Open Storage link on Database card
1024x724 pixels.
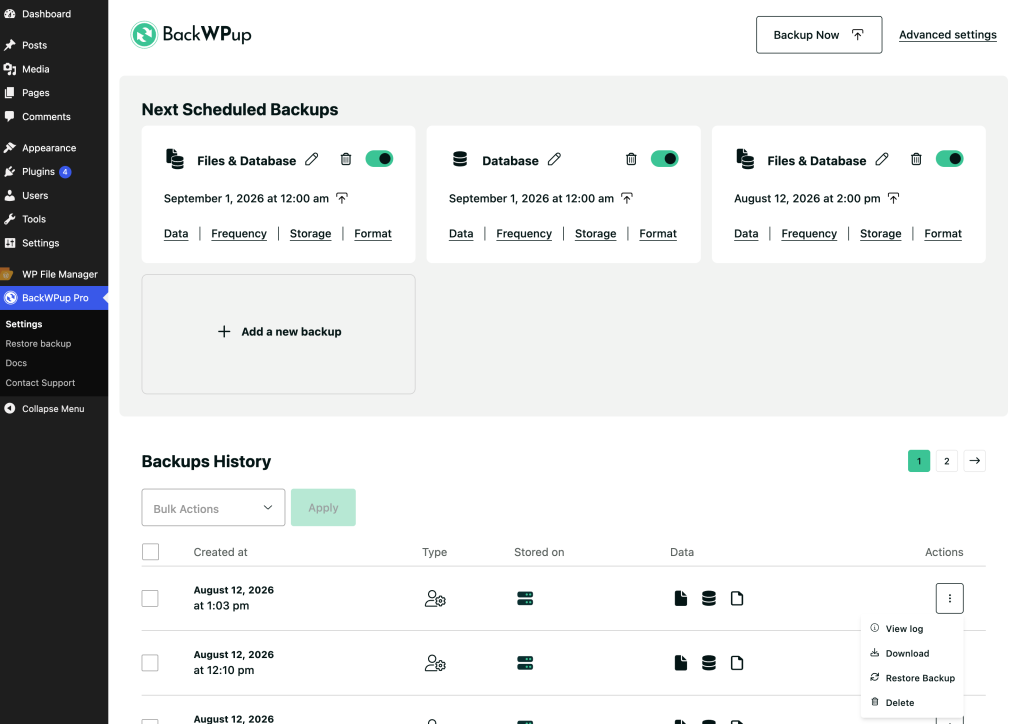pyautogui.click(x=596, y=234)
